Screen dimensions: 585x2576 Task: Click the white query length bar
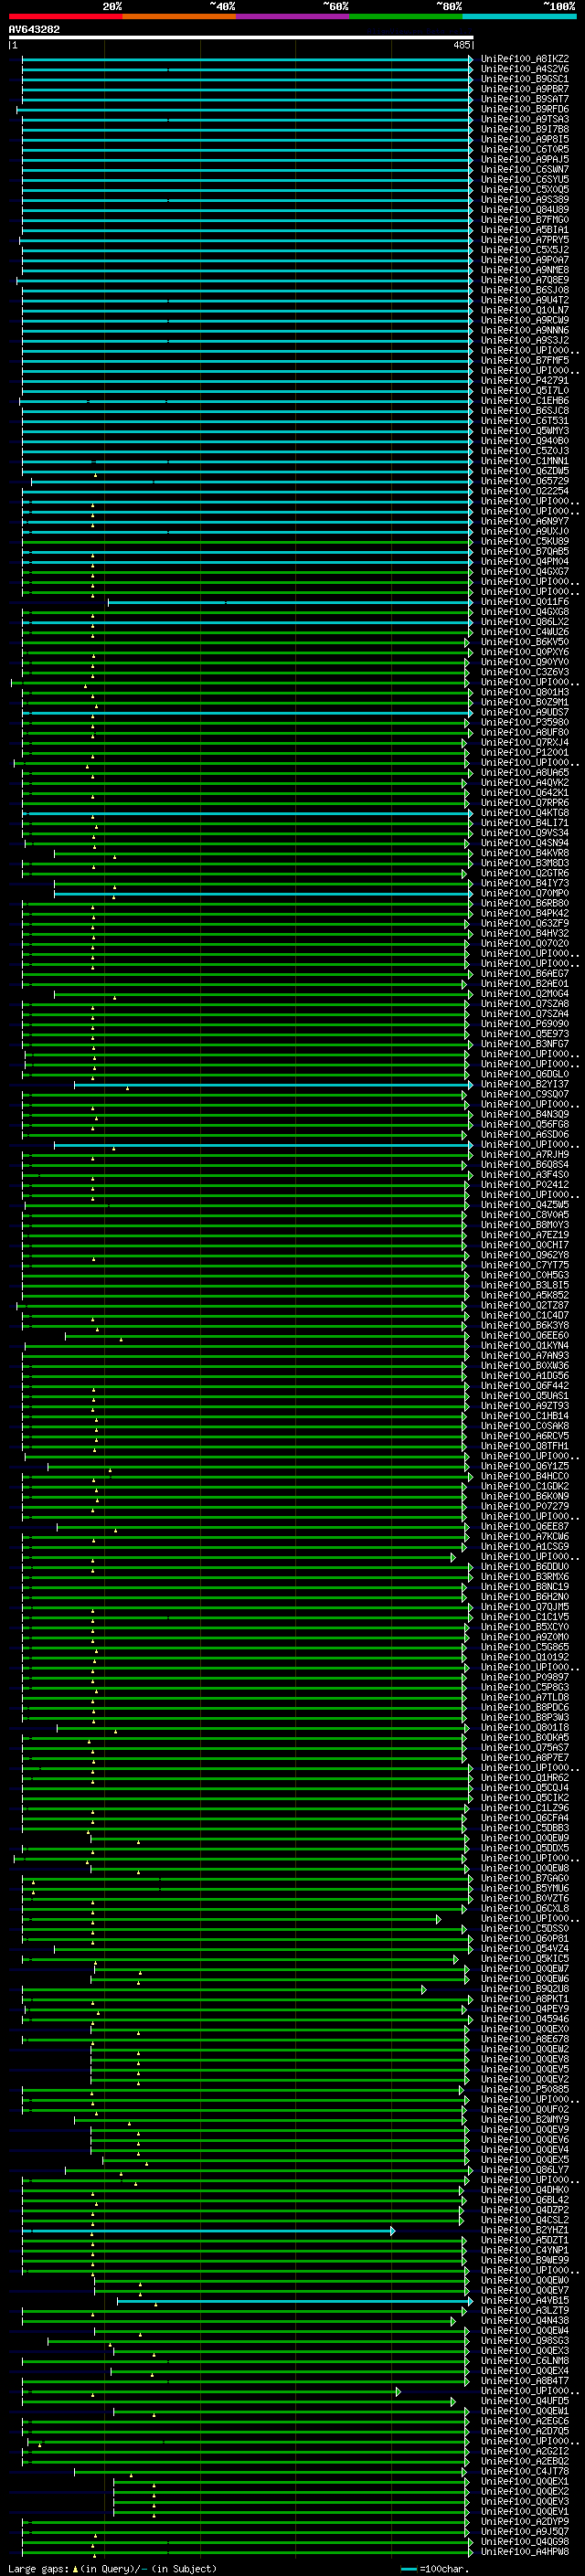click(x=241, y=38)
